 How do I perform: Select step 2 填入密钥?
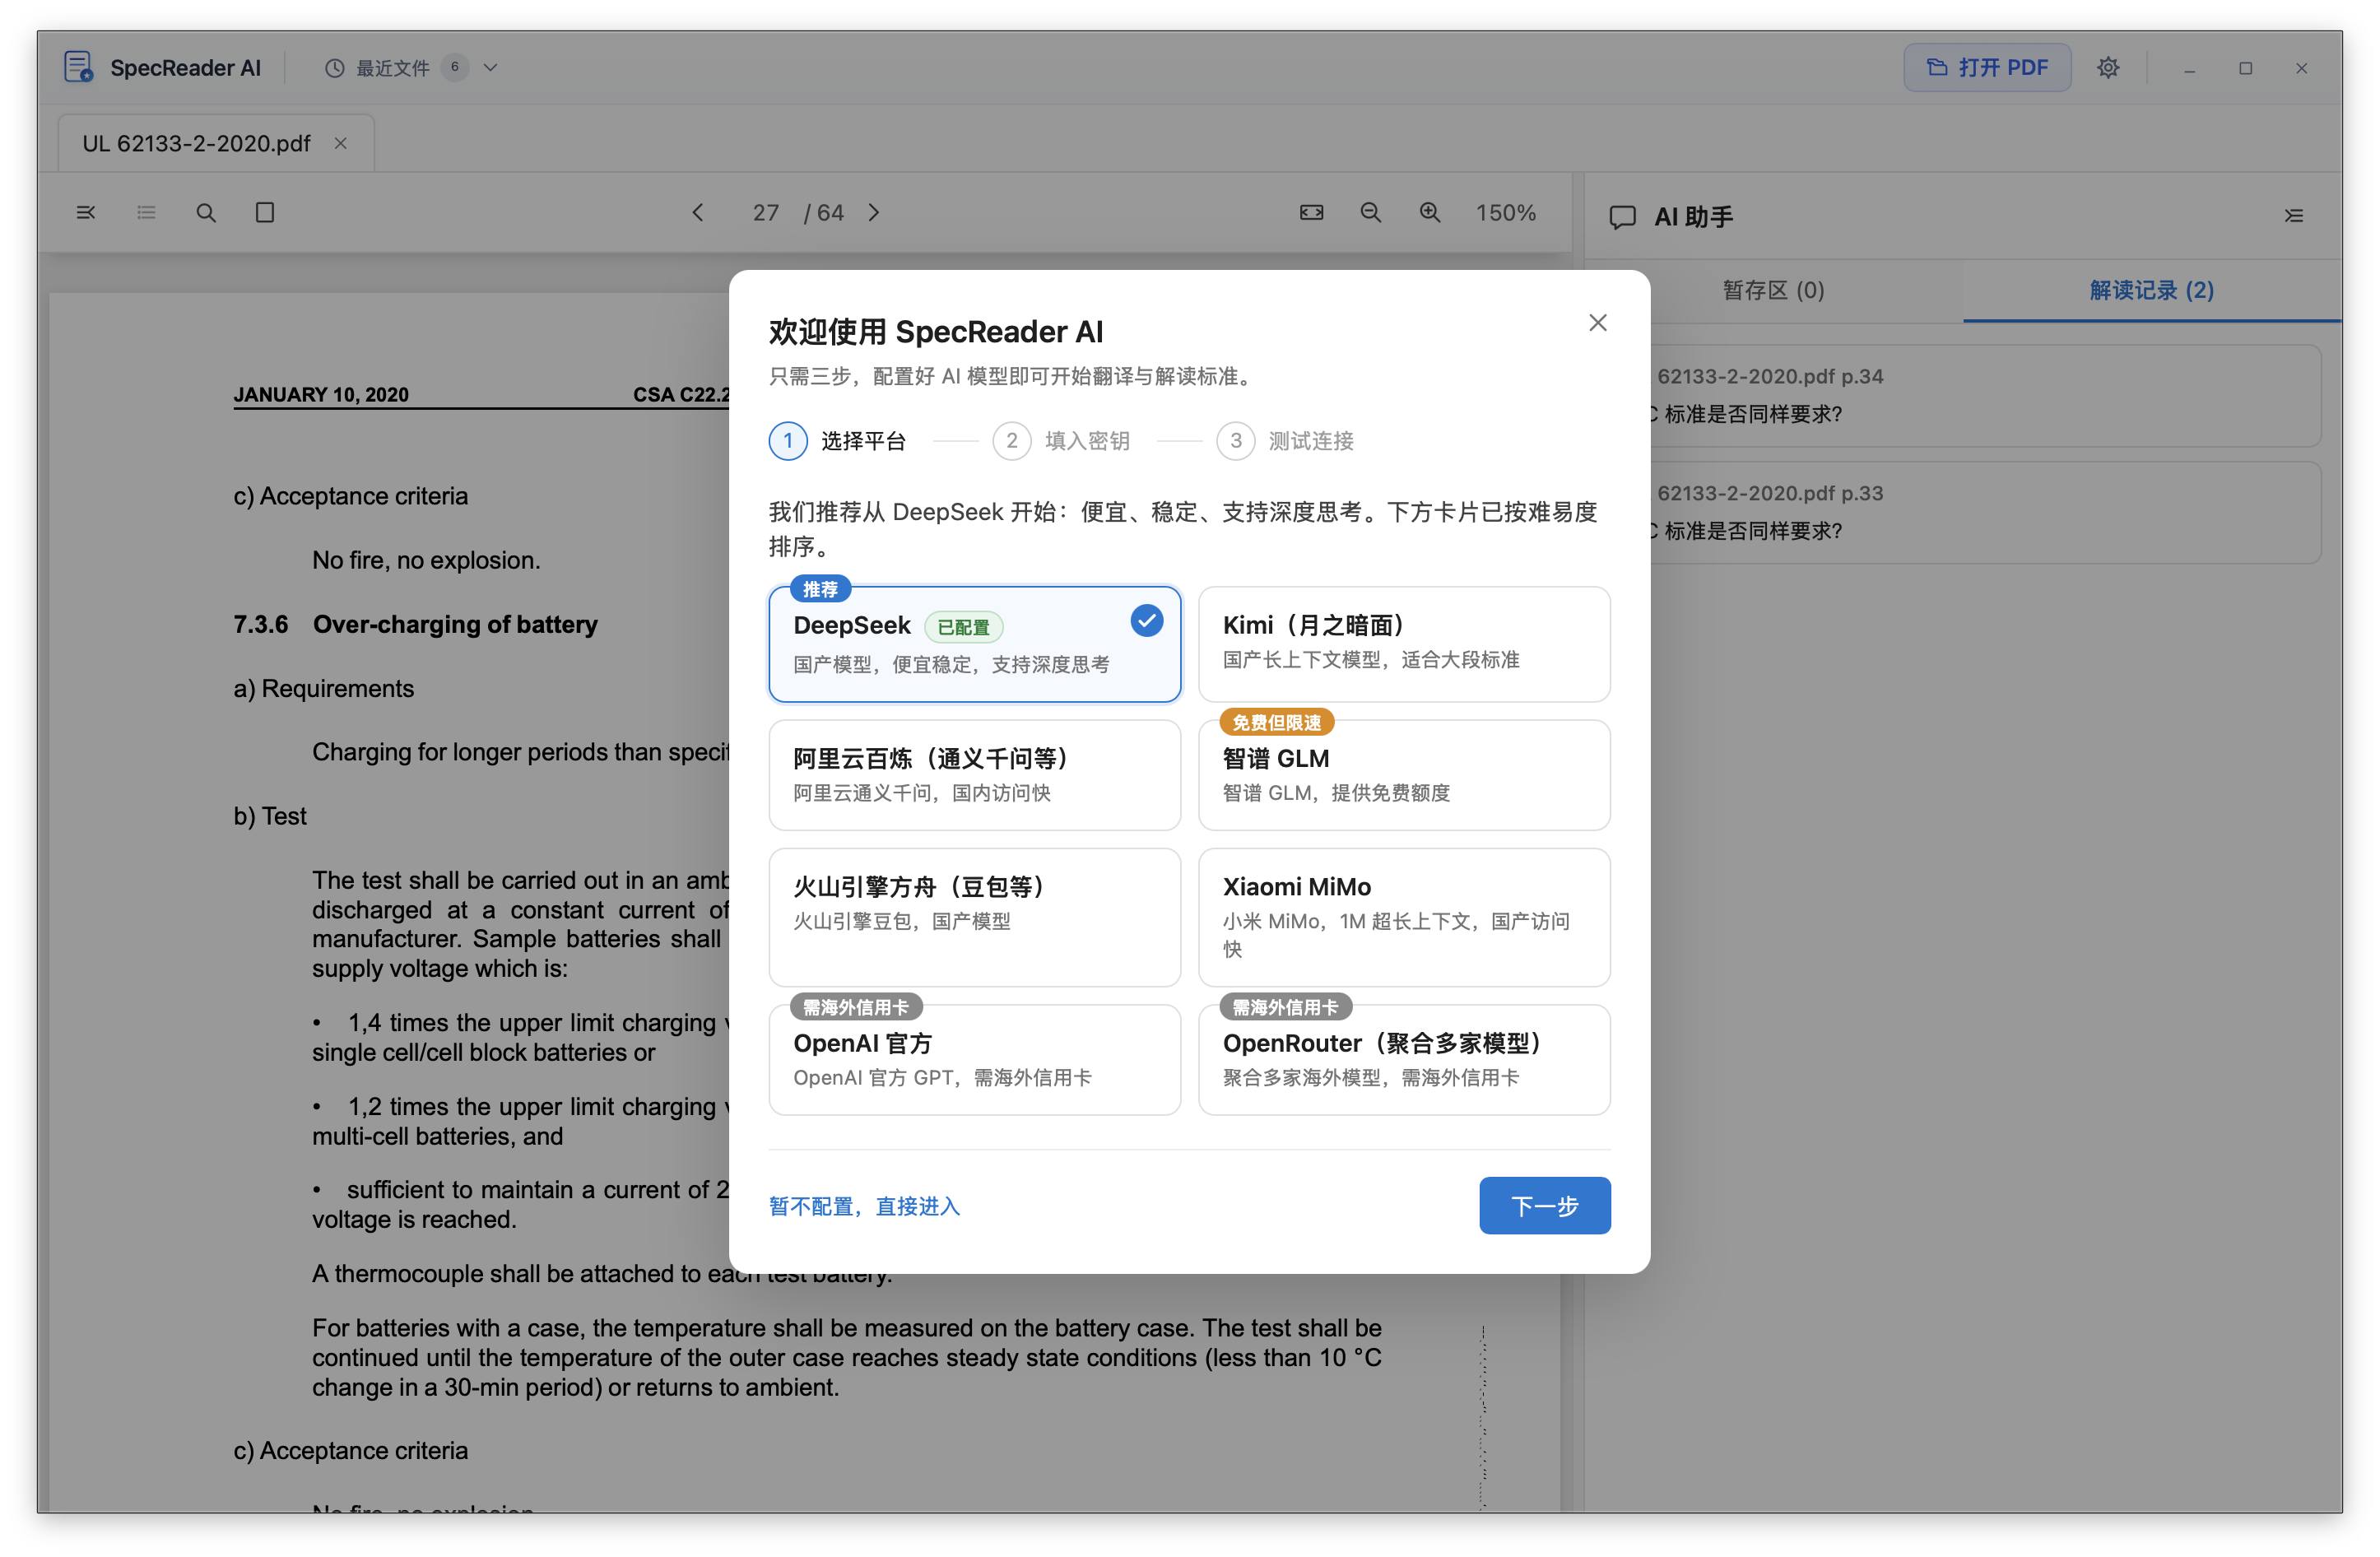tap(1061, 441)
